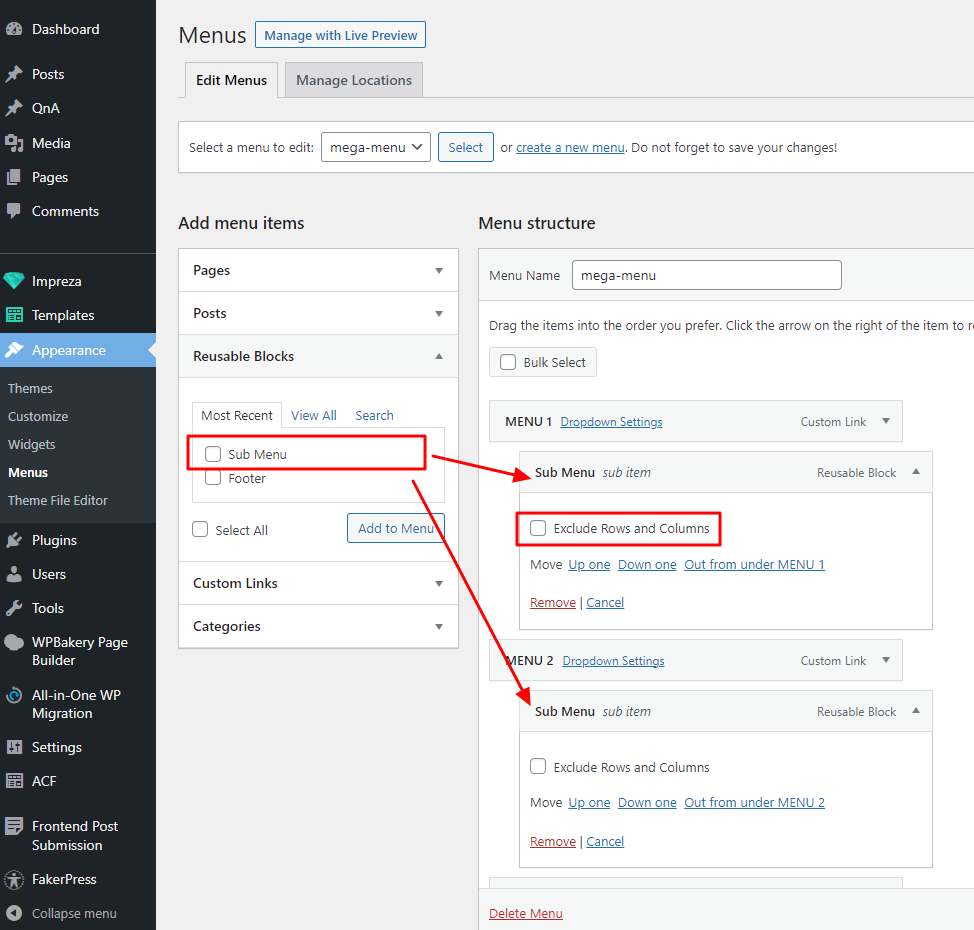This screenshot has height=930, width=974.
Task: Expand the MENU 1 item arrow
Action: pos(886,421)
